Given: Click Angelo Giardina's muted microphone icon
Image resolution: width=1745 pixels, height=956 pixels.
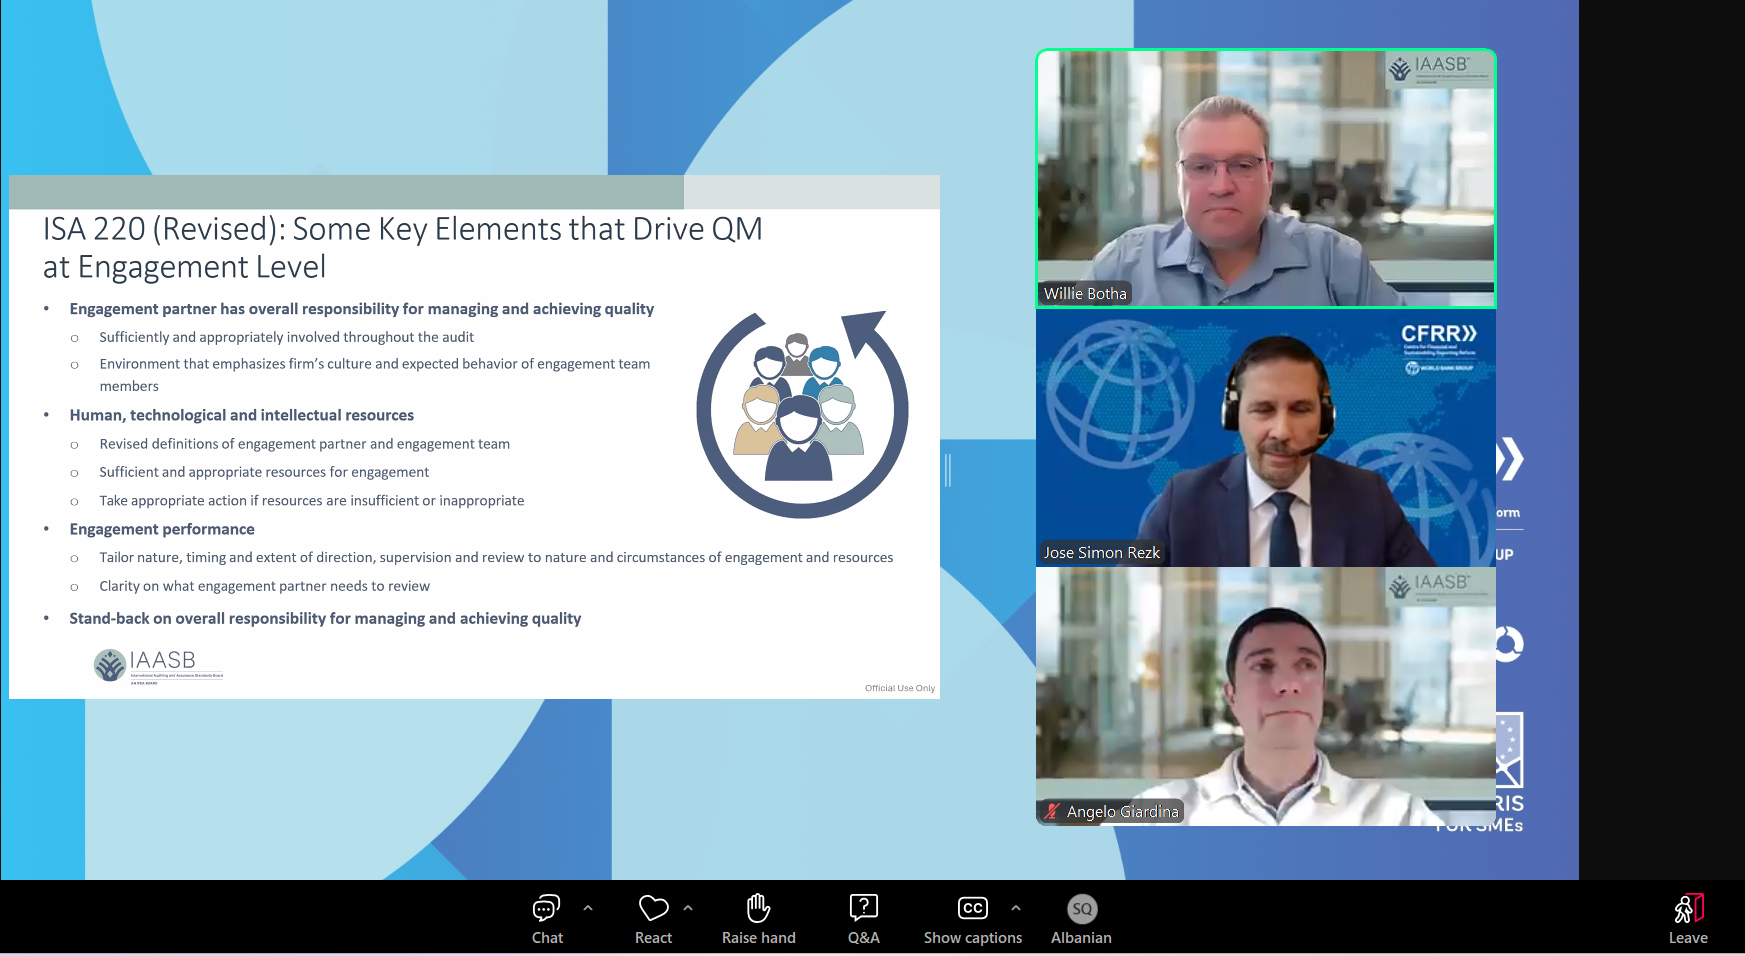Looking at the screenshot, I should point(1051,812).
